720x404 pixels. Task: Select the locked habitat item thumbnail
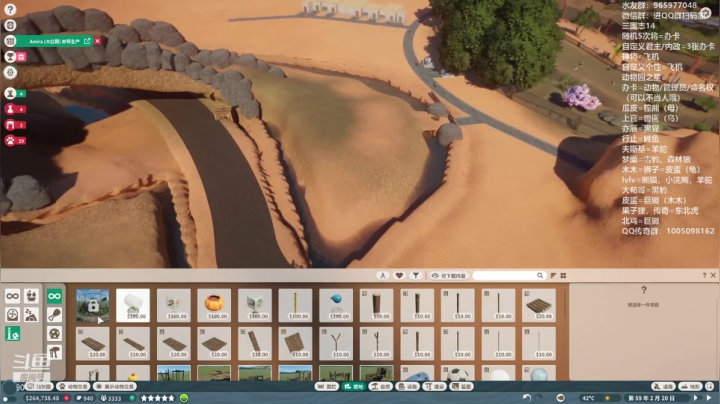(x=92, y=305)
